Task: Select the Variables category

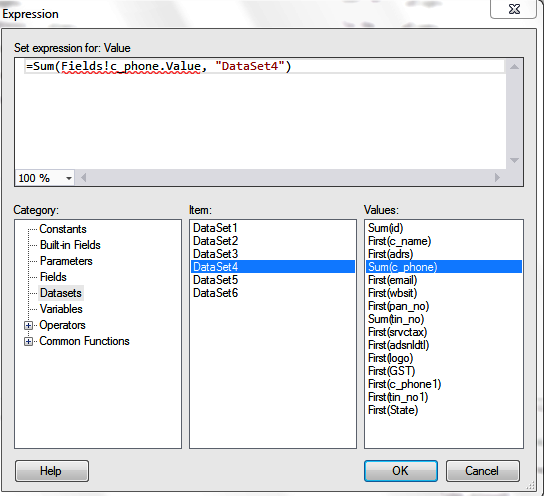Action: [x=61, y=309]
